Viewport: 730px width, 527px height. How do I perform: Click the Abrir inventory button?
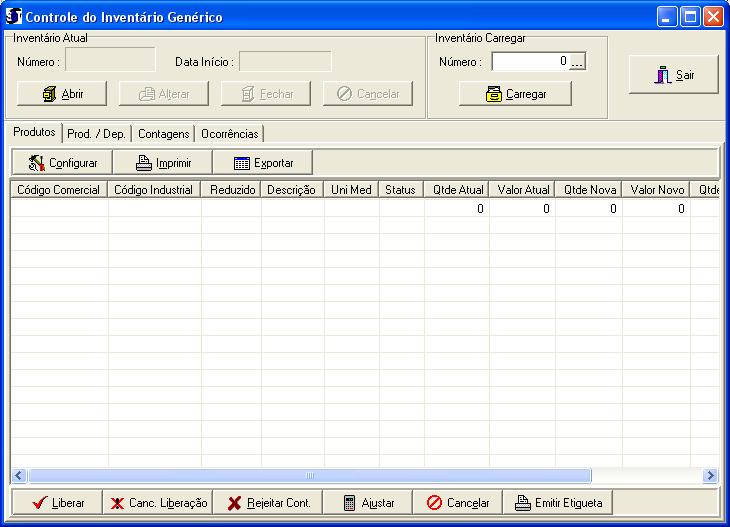pyautogui.click(x=62, y=94)
